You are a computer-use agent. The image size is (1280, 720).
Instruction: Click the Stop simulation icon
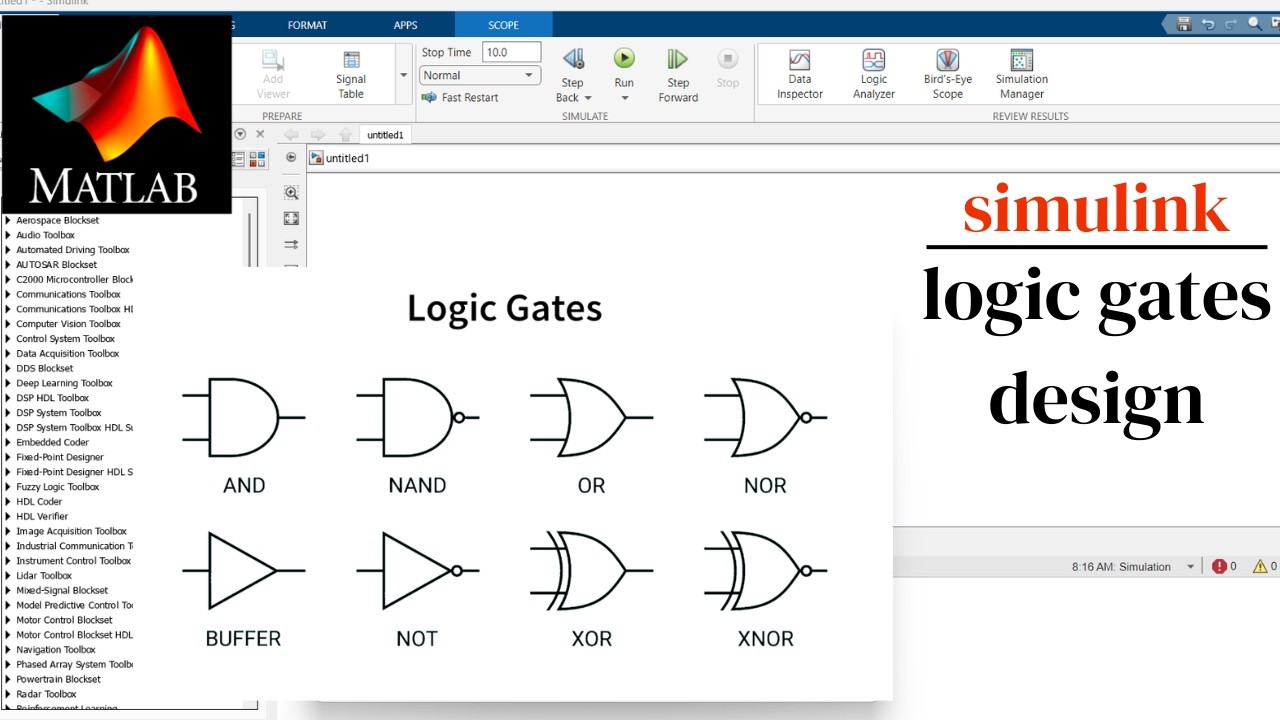pyautogui.click(x=728, y=59)
